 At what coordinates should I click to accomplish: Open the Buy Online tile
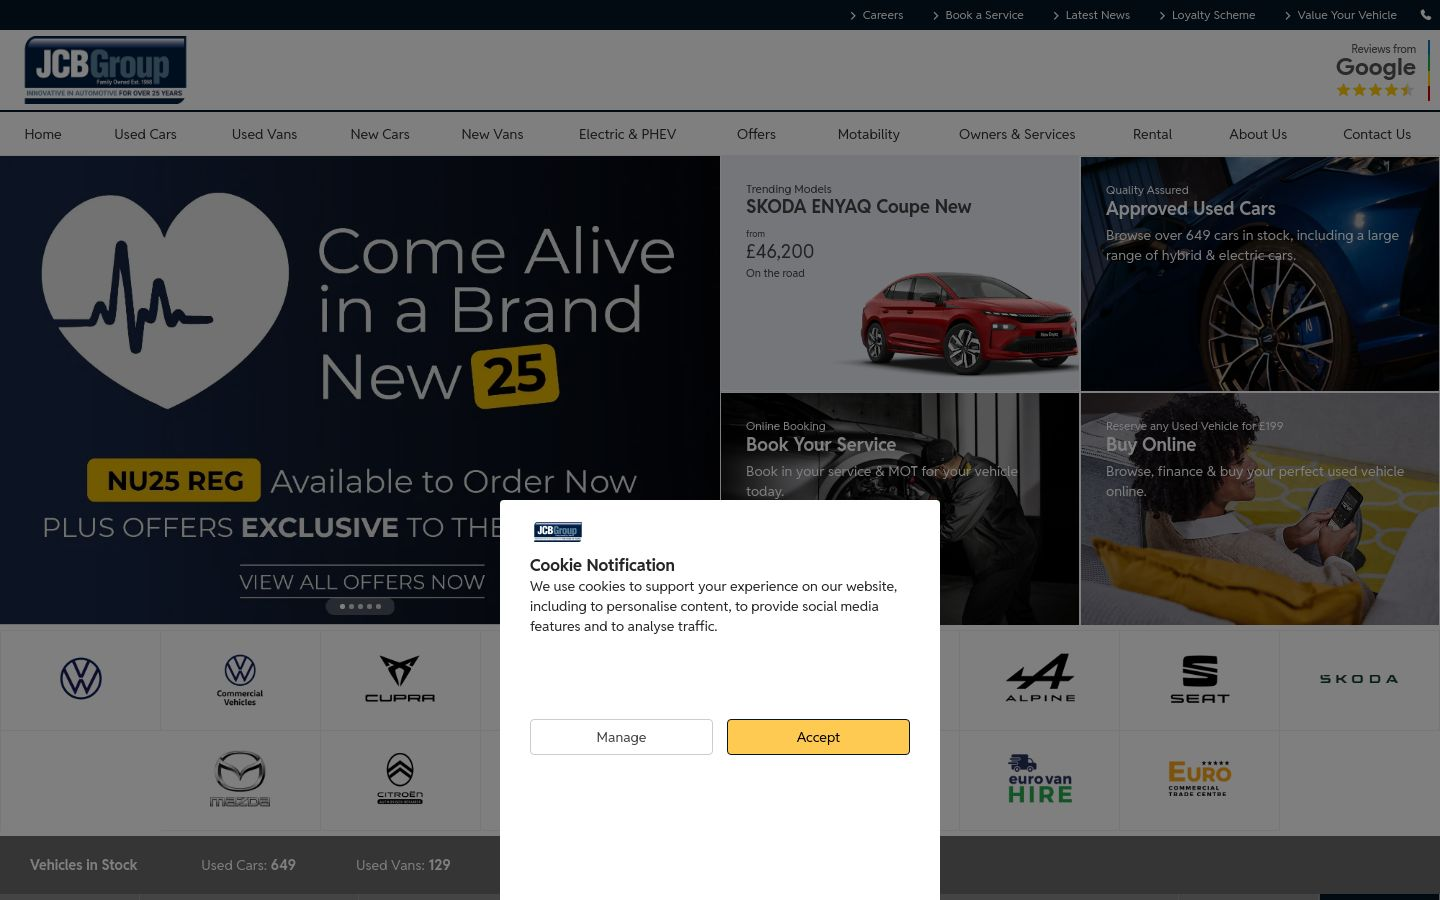pyautogui.click(x=1260, y=509)
